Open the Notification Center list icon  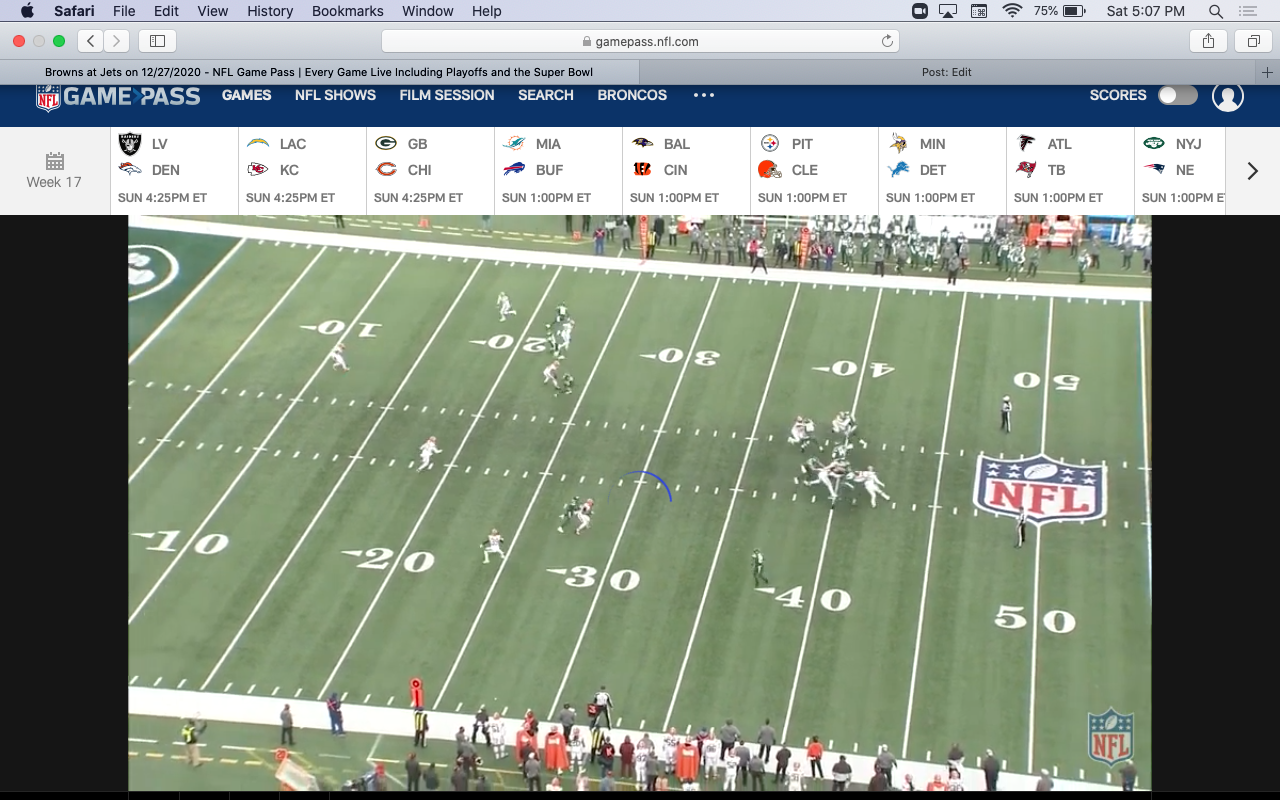[1247, 11]
